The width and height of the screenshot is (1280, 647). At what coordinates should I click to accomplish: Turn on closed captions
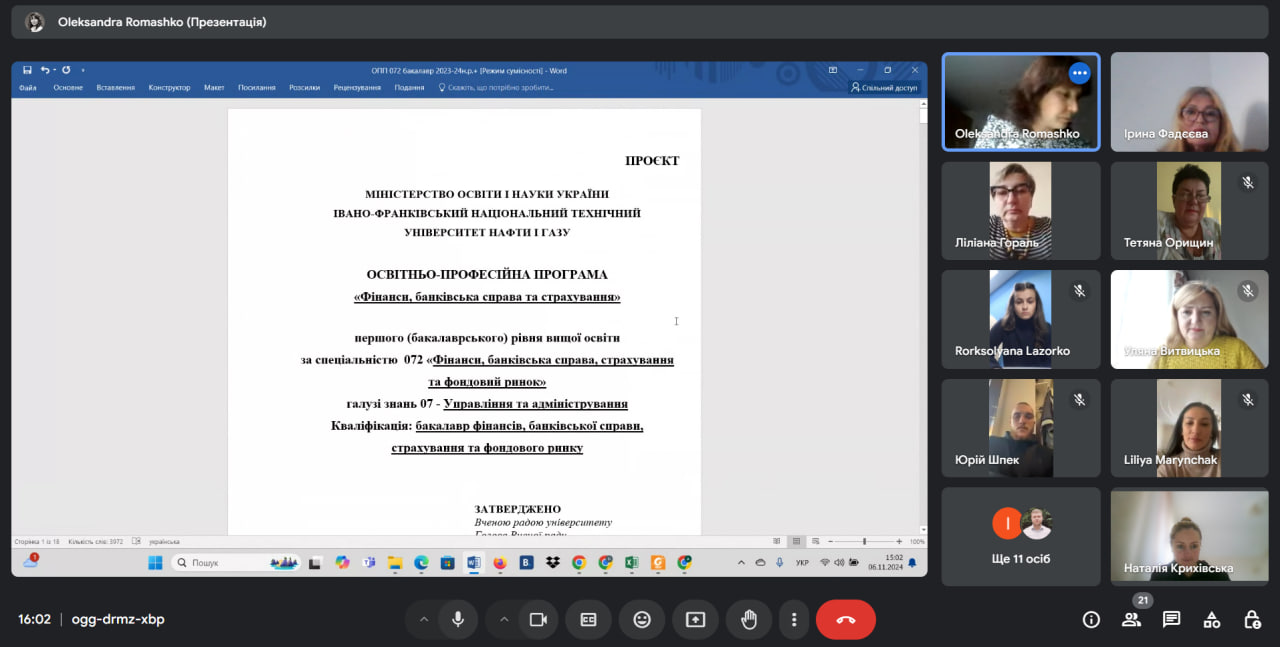point(588,619)
